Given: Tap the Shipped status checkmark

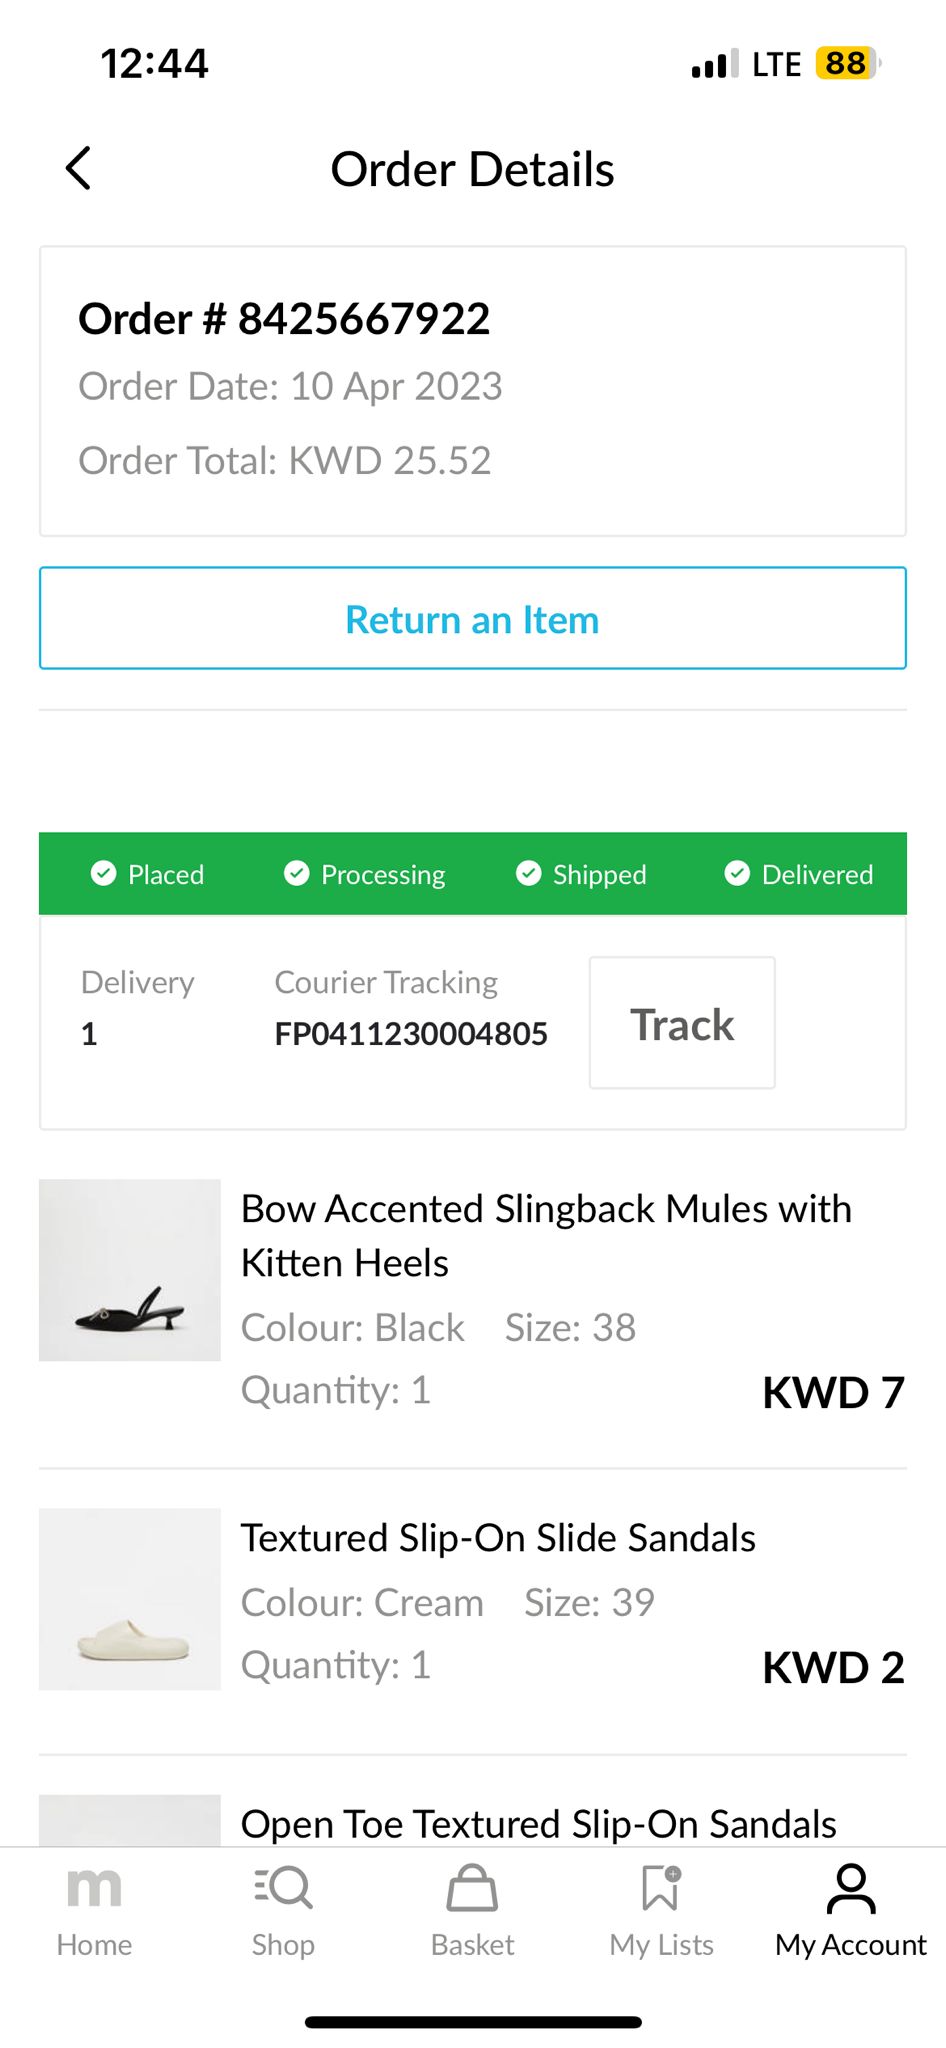Looking at the screenshot, I should 529,874.
